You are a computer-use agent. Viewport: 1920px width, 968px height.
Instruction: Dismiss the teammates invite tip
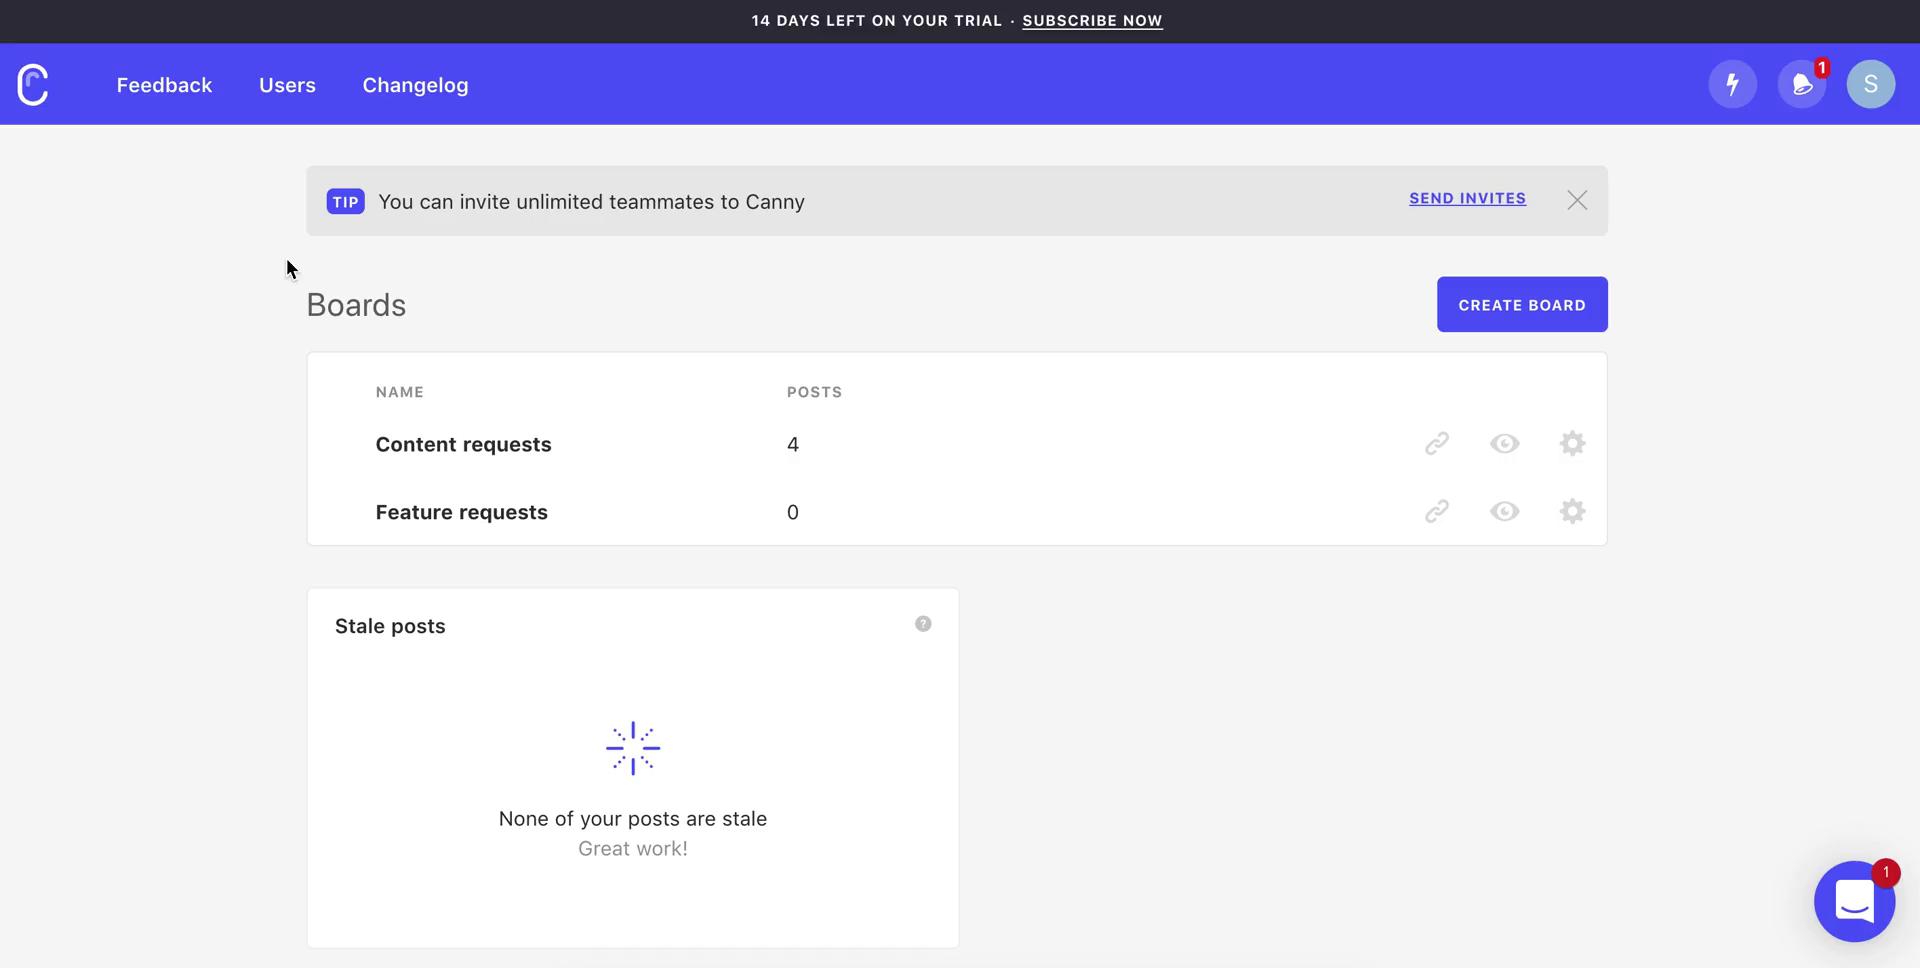click(x=1577, y=200)
